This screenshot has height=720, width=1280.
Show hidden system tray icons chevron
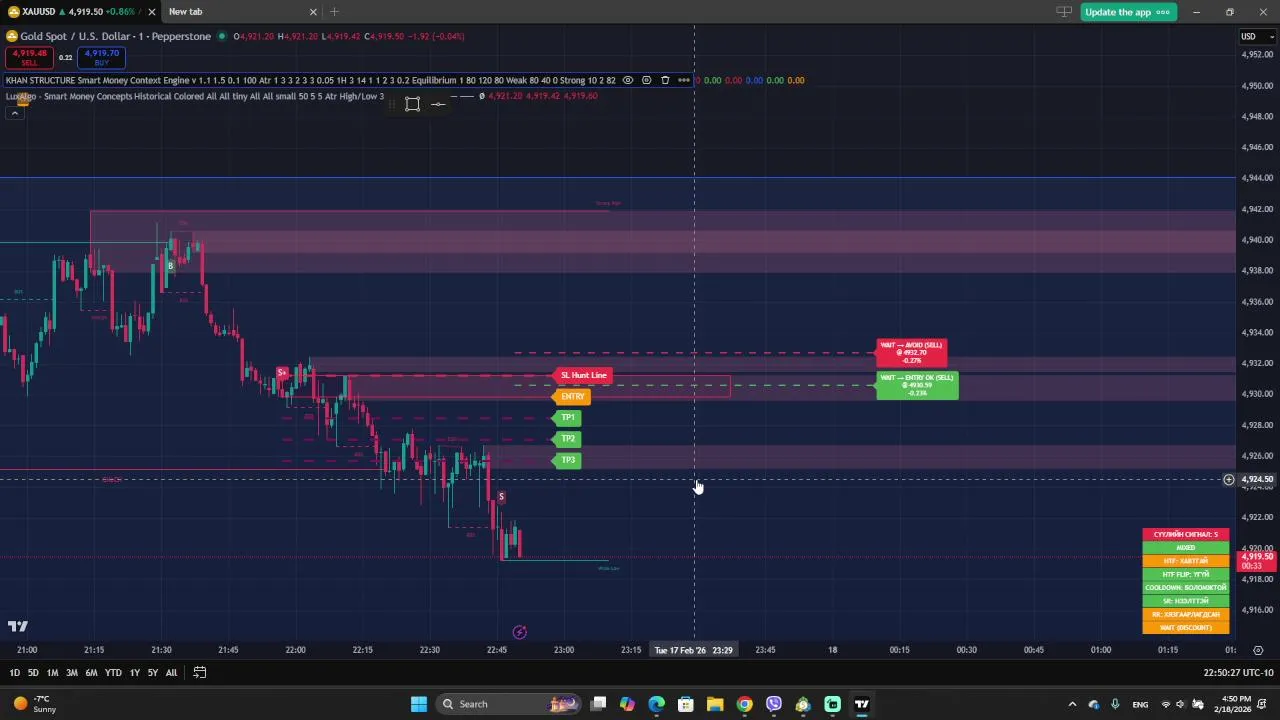1072,704
